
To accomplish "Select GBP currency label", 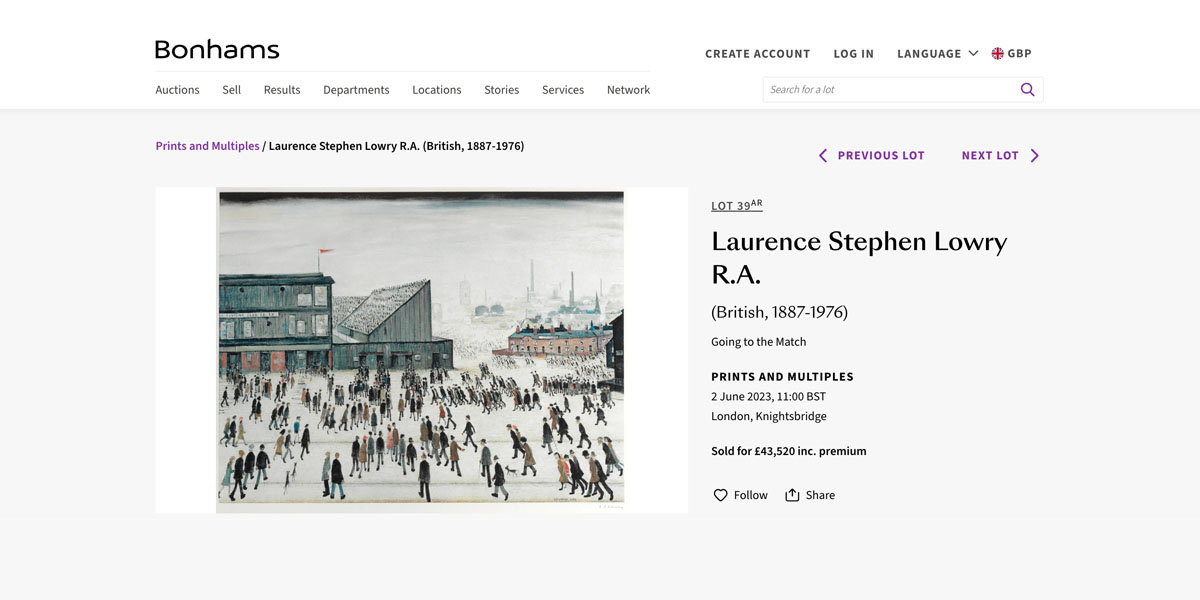I will (1019, 54).
